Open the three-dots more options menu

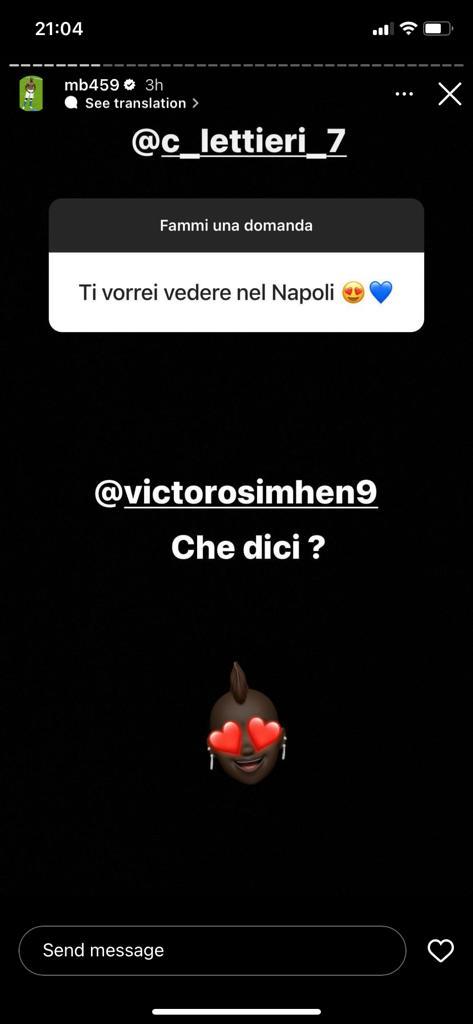(404, 93)
